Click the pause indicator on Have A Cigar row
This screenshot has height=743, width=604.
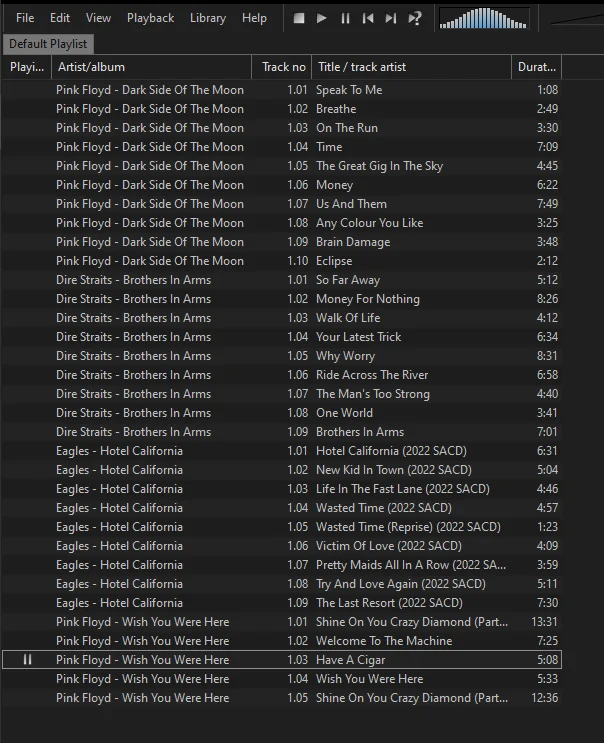27,660
